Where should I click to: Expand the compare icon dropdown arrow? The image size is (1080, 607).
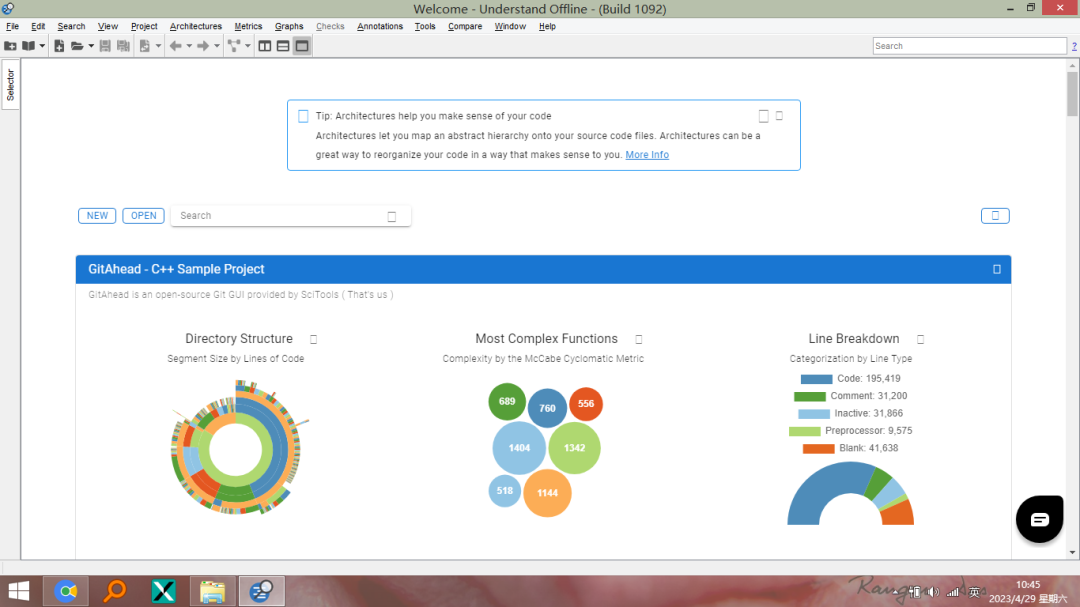(x=158, y=46)
